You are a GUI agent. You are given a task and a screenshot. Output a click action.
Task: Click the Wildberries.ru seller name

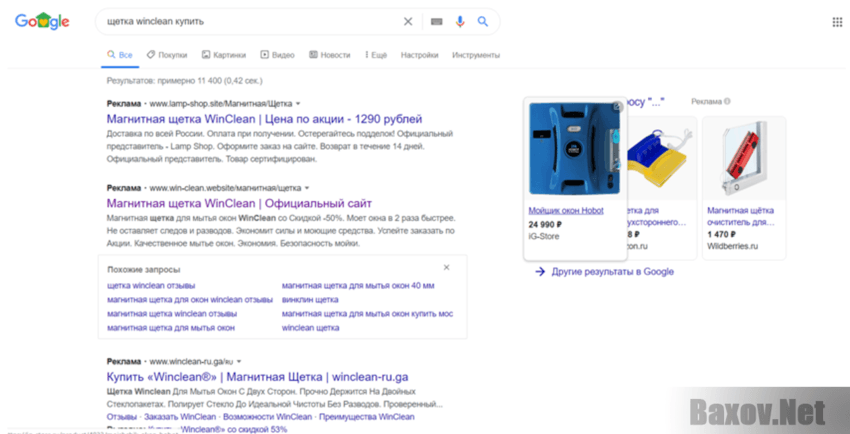(732, 246)
